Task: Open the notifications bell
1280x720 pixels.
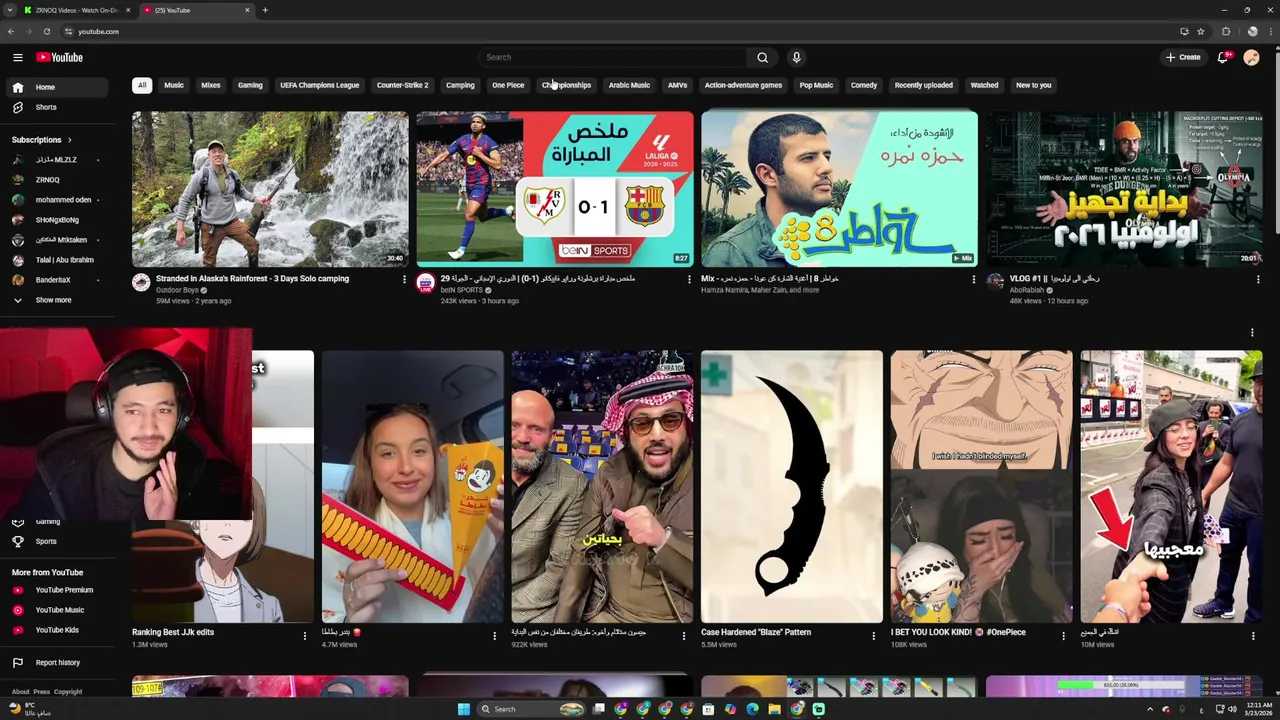Action: coord(1222,57)
